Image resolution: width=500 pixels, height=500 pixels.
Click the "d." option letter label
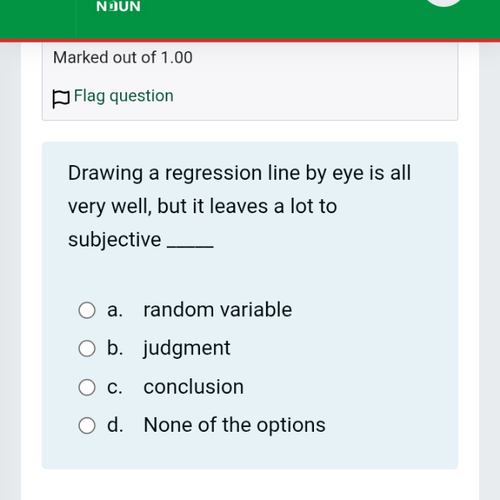point(115,425)
